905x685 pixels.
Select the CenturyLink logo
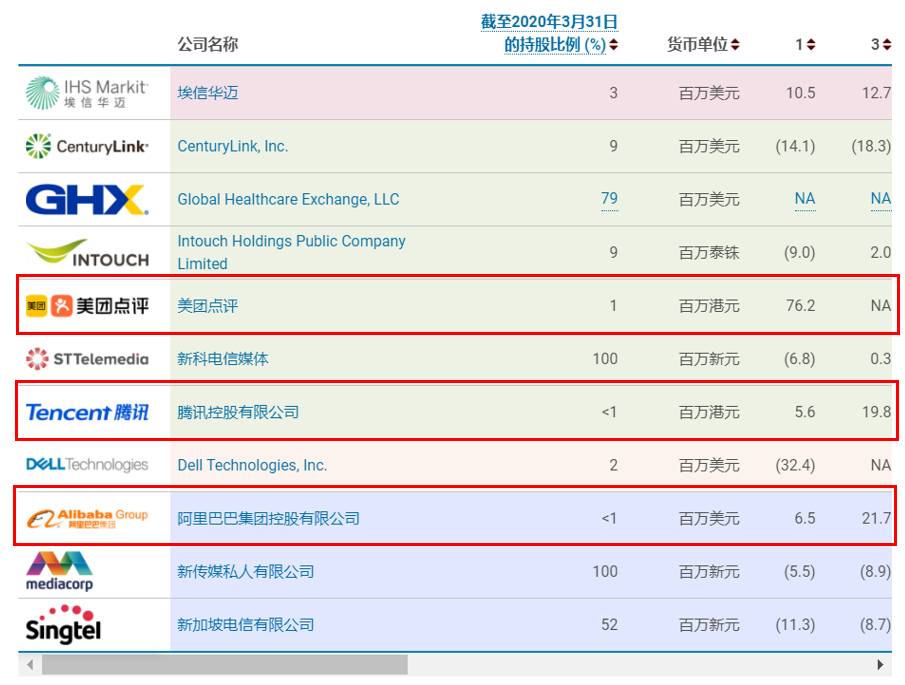[x=87, y=146]
